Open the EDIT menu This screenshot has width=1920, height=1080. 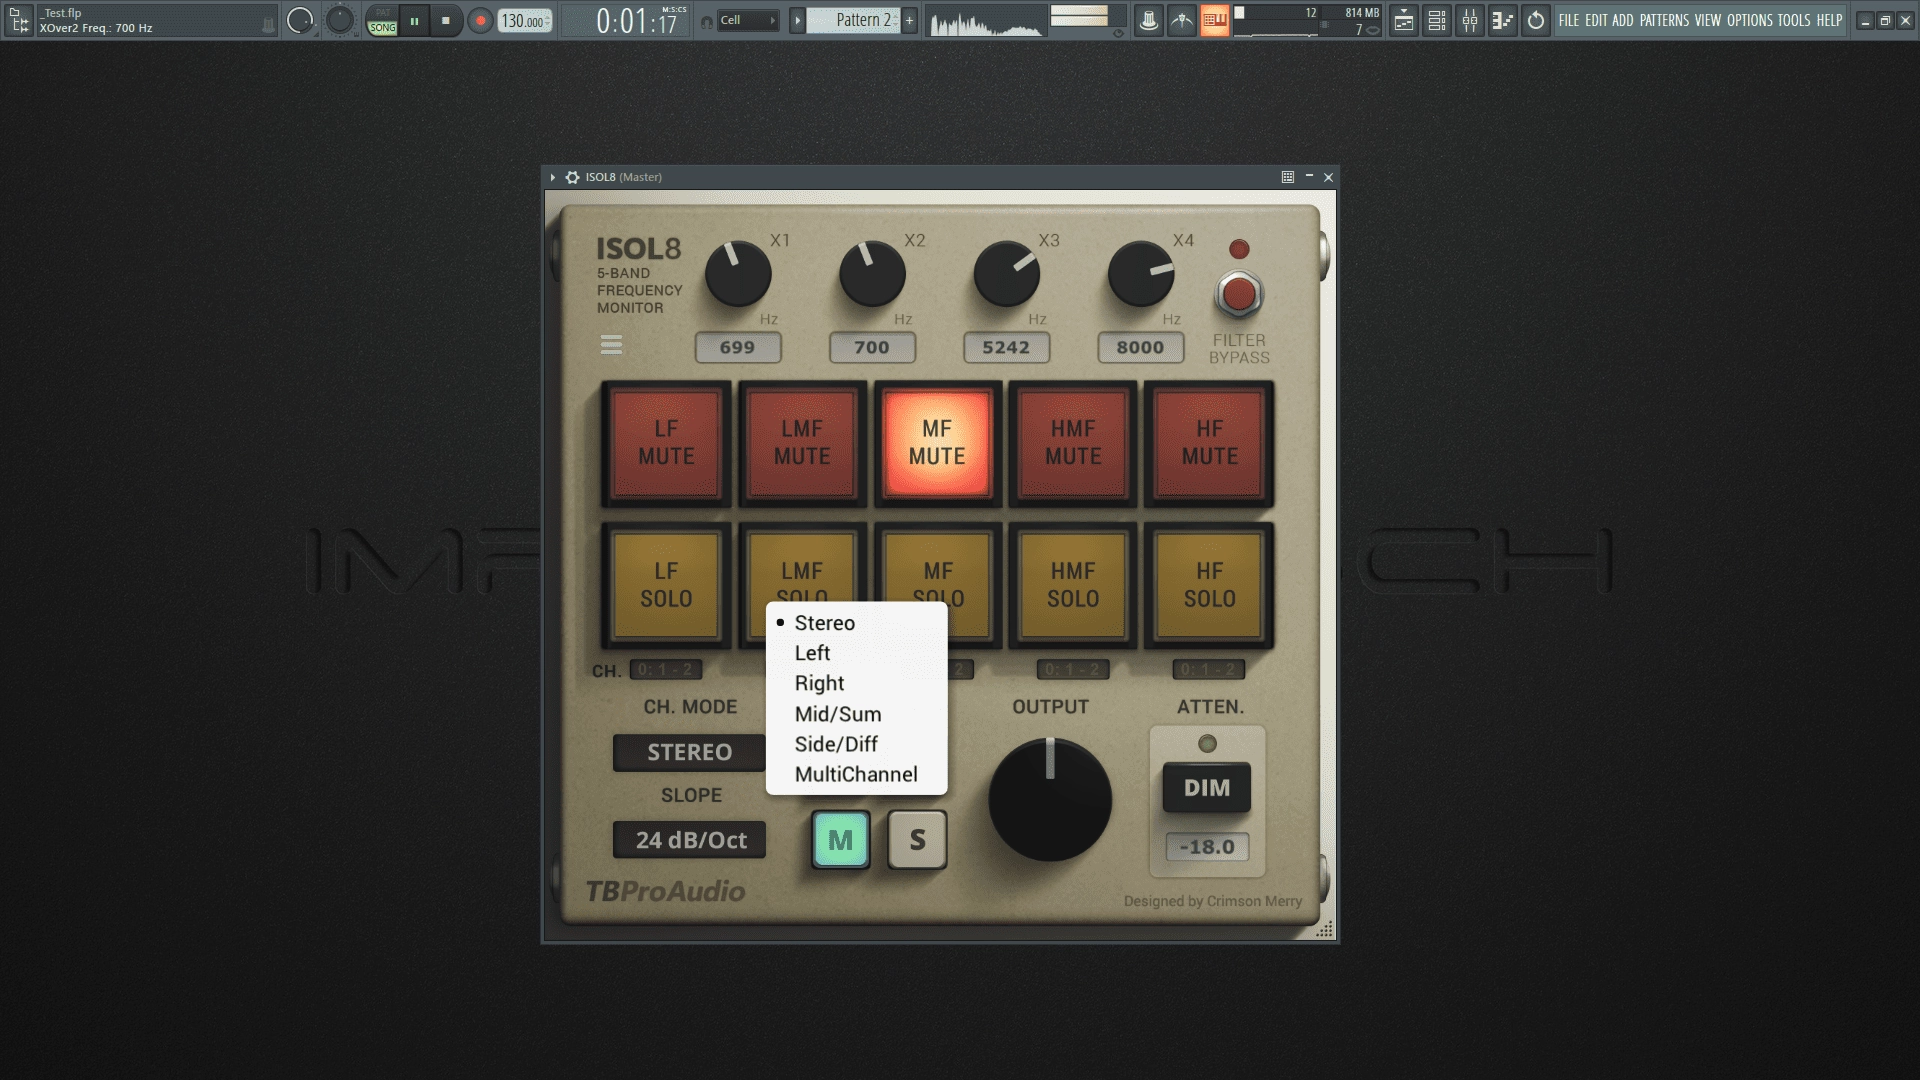click(x=1596, y=20)
